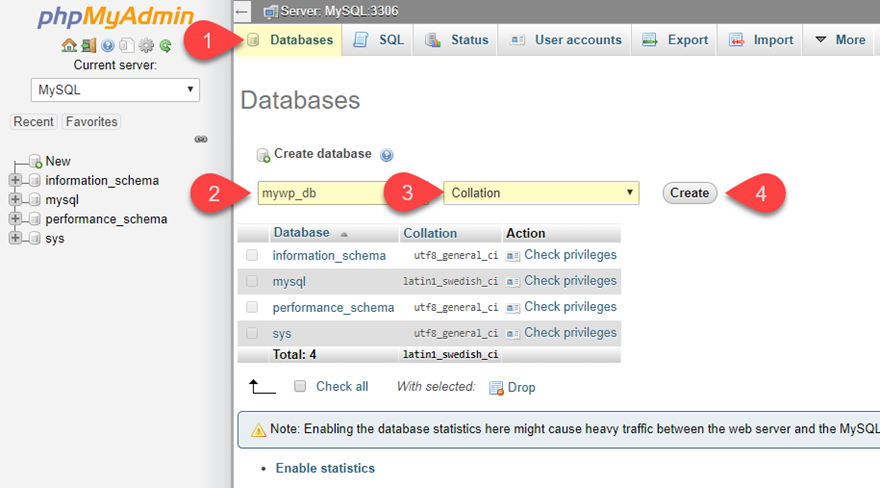Click the copy/documentation pages icon
The image size is (880, 488).
click(127, 45)
